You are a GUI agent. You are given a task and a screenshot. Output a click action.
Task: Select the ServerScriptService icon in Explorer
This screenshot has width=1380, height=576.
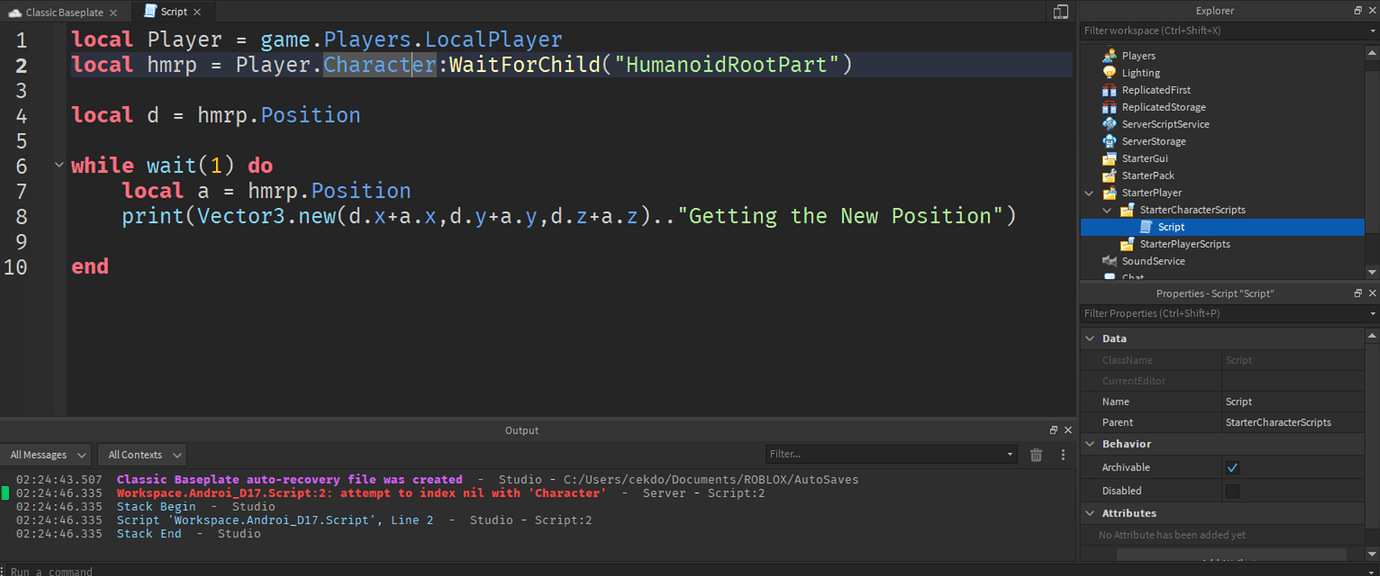point(1109,123)
